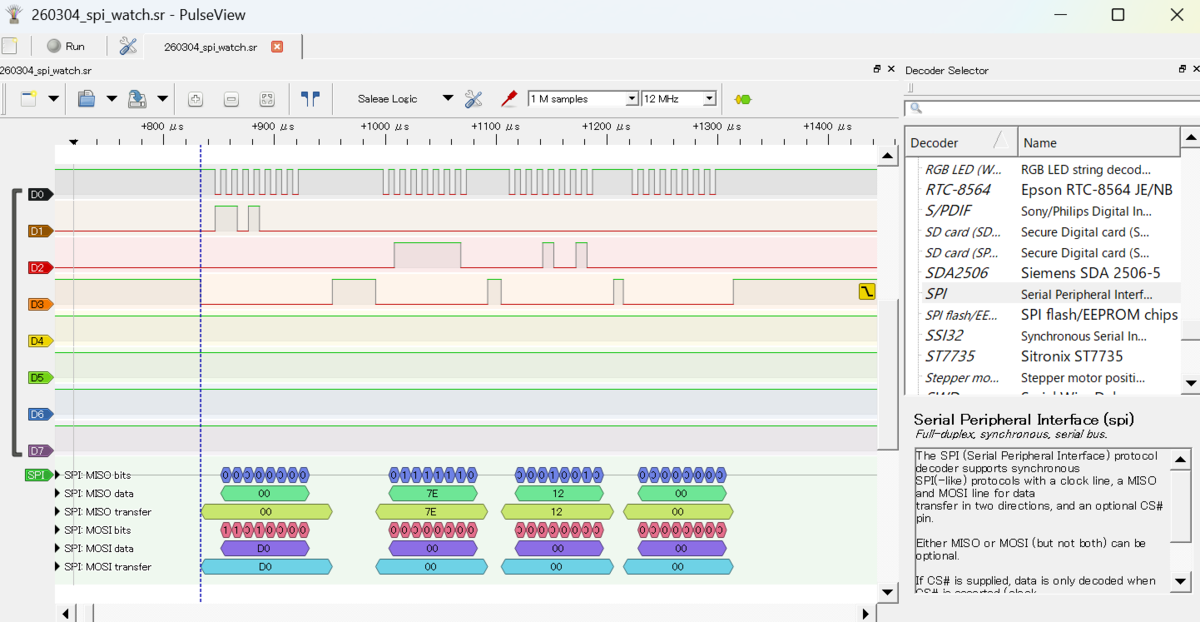Open the new view dropdown arrow
The height and width of the screenshot is (622, 1200).
pyautogui.click(x=53, y=99)
